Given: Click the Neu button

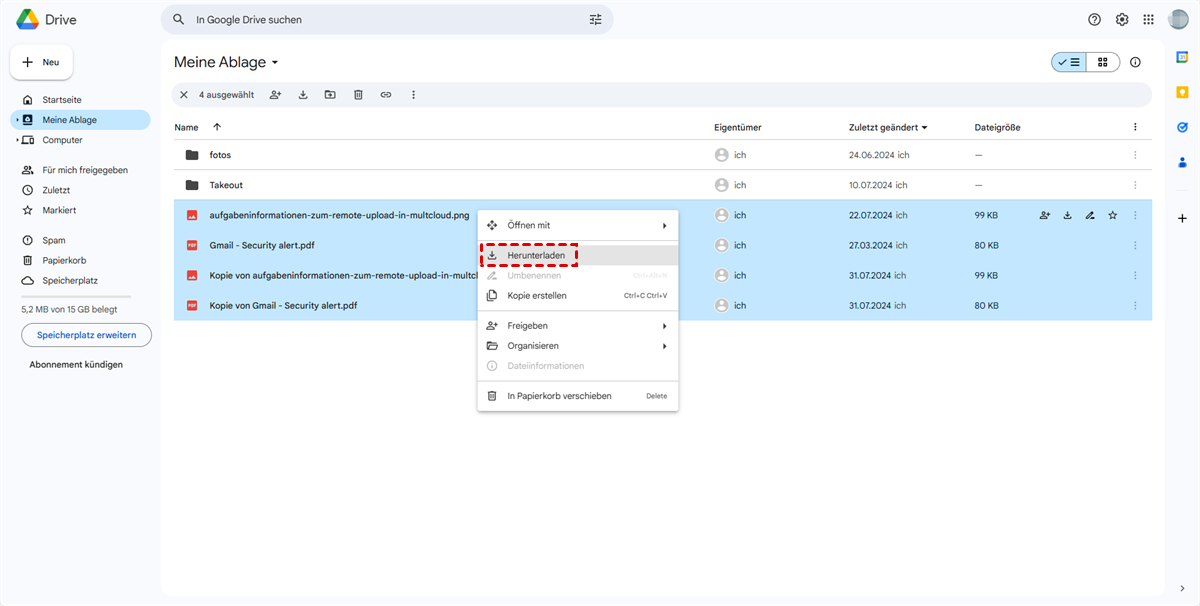Looking at the screenshot, I should tap(42, 62).
